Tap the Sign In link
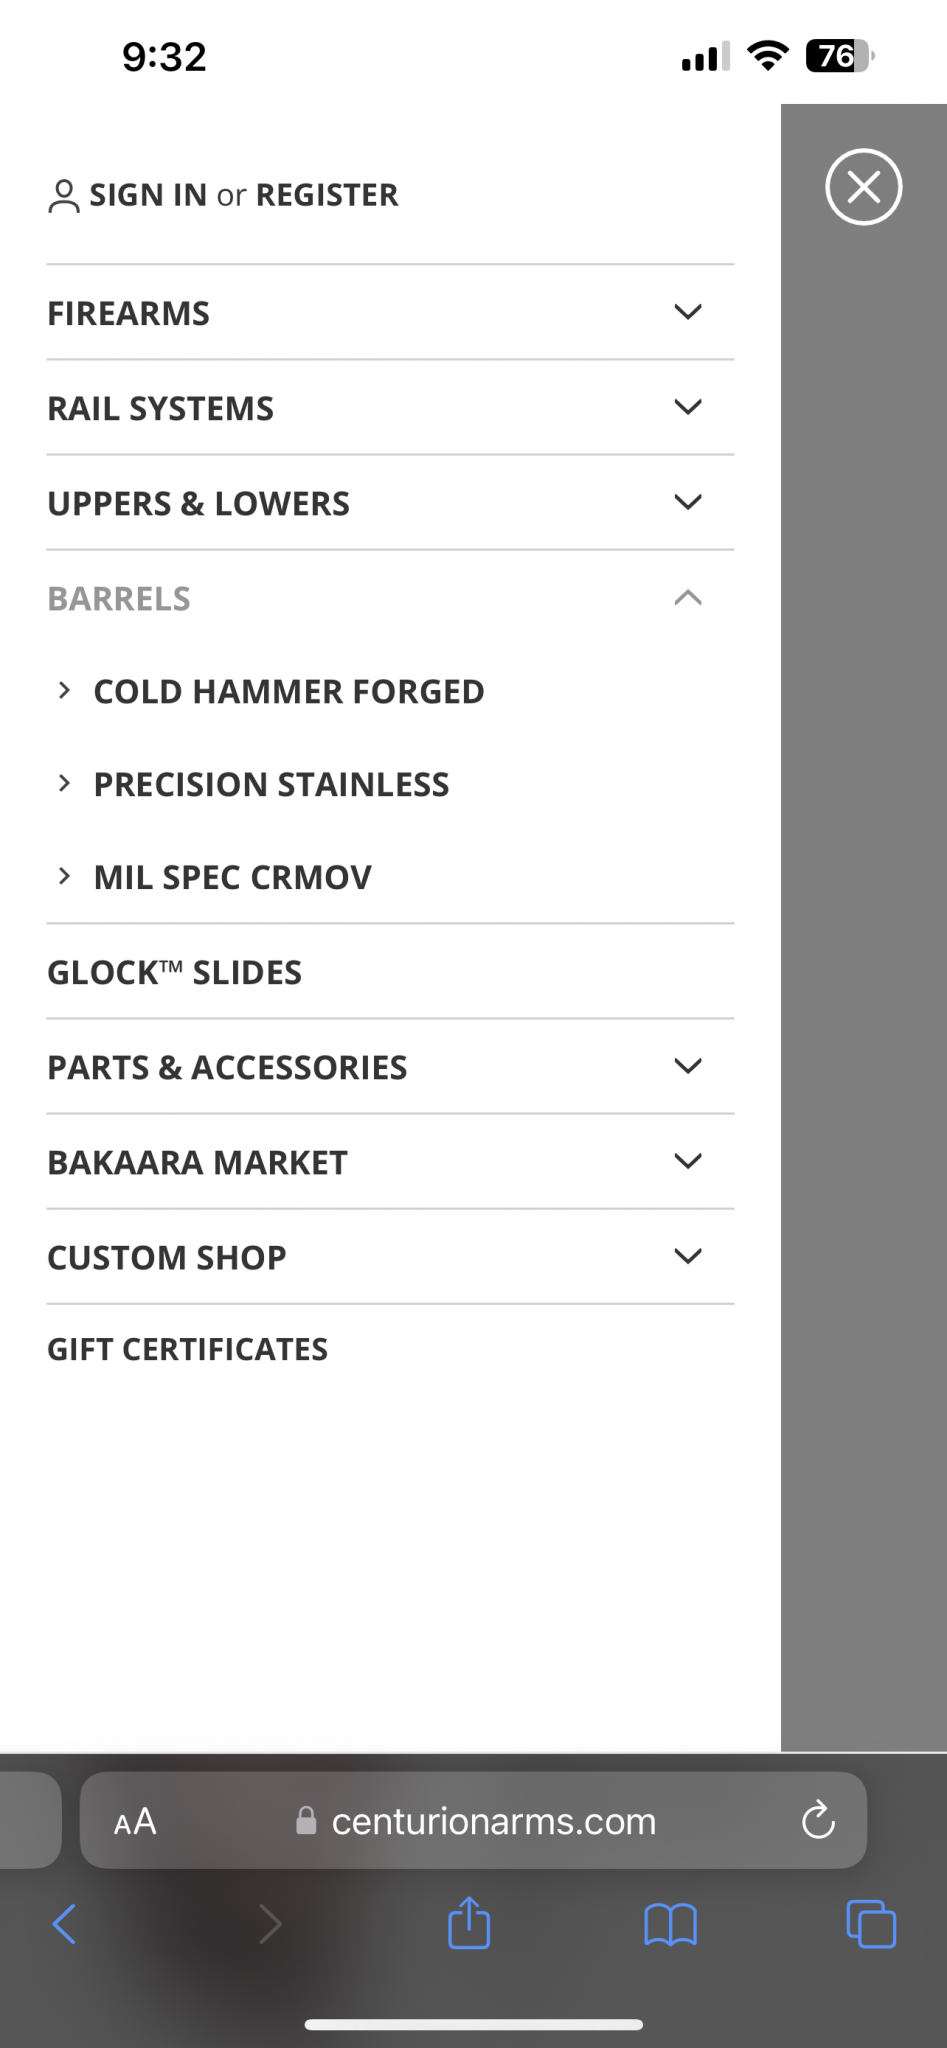 pos(148,195)
